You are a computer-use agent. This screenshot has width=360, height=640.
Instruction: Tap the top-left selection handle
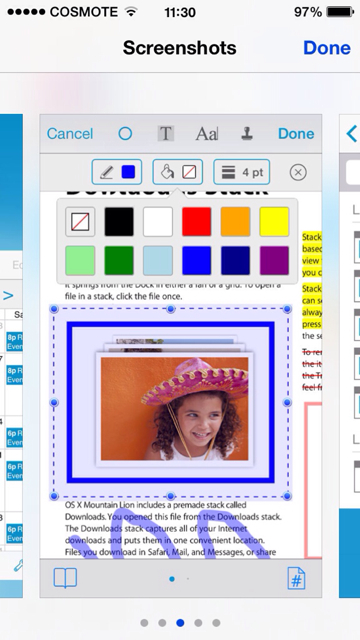point(54,309)
